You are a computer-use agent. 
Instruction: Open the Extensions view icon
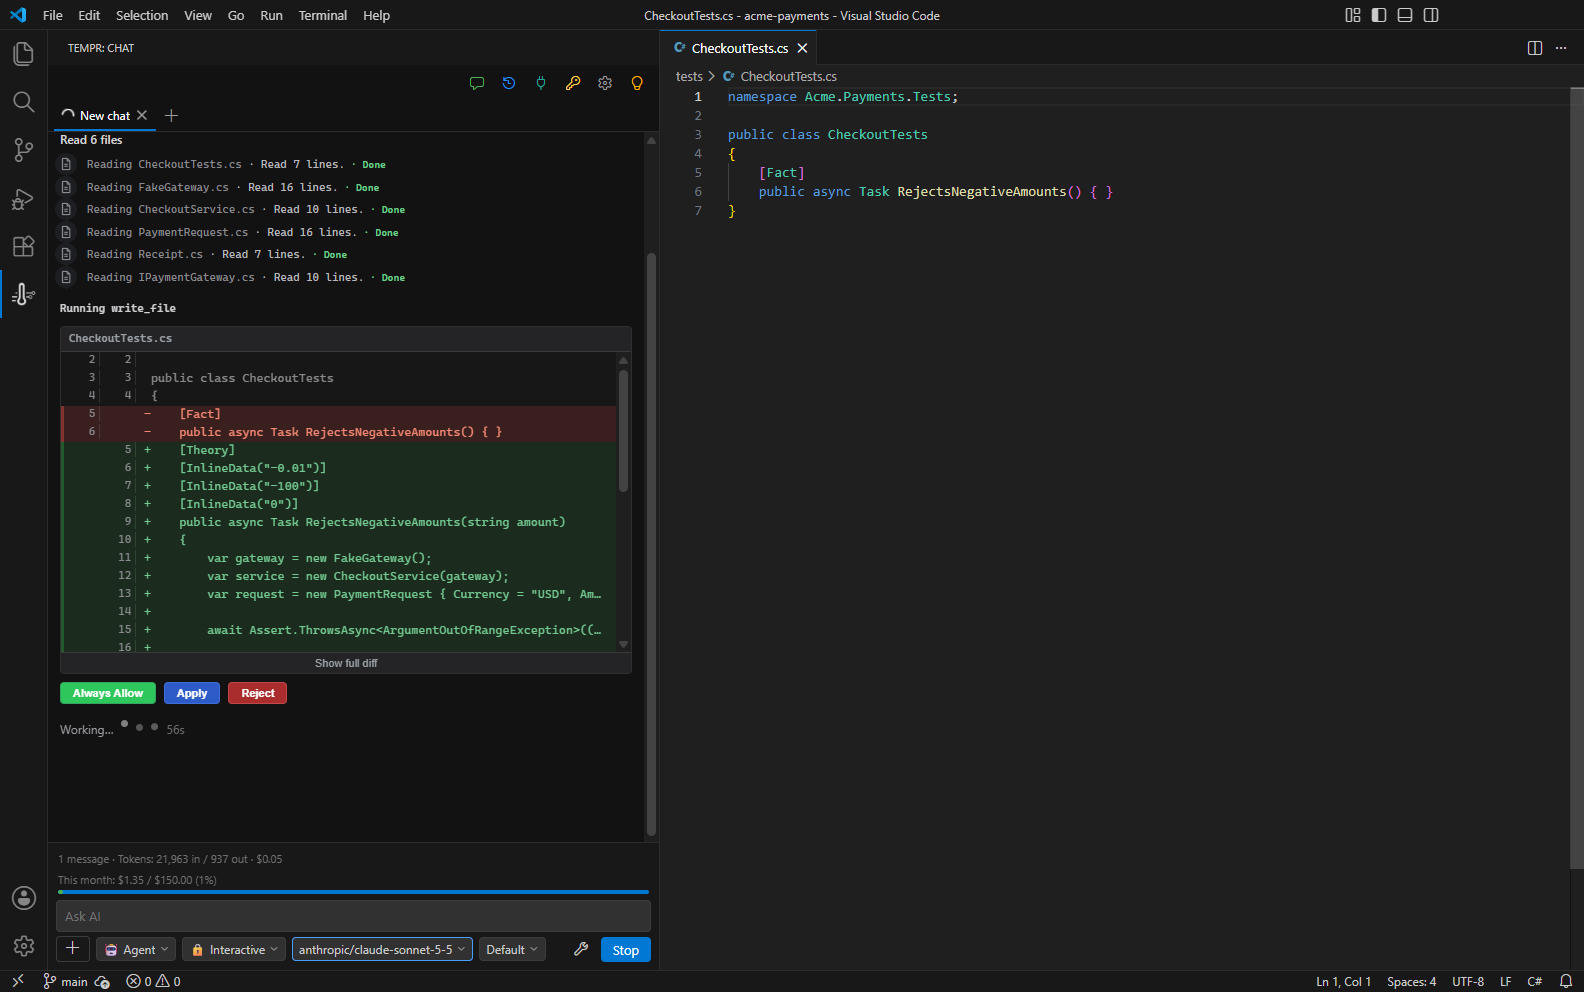(23, 246)
